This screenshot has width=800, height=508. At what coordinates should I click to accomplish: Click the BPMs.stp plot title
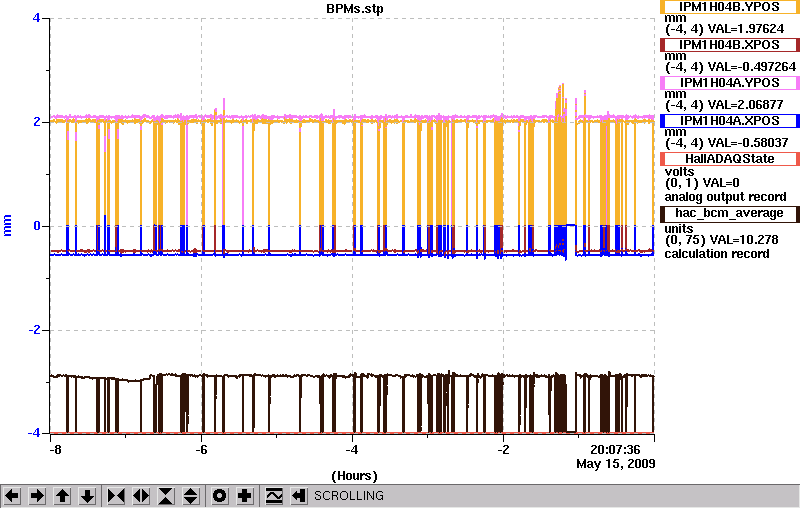pos(355,9)
